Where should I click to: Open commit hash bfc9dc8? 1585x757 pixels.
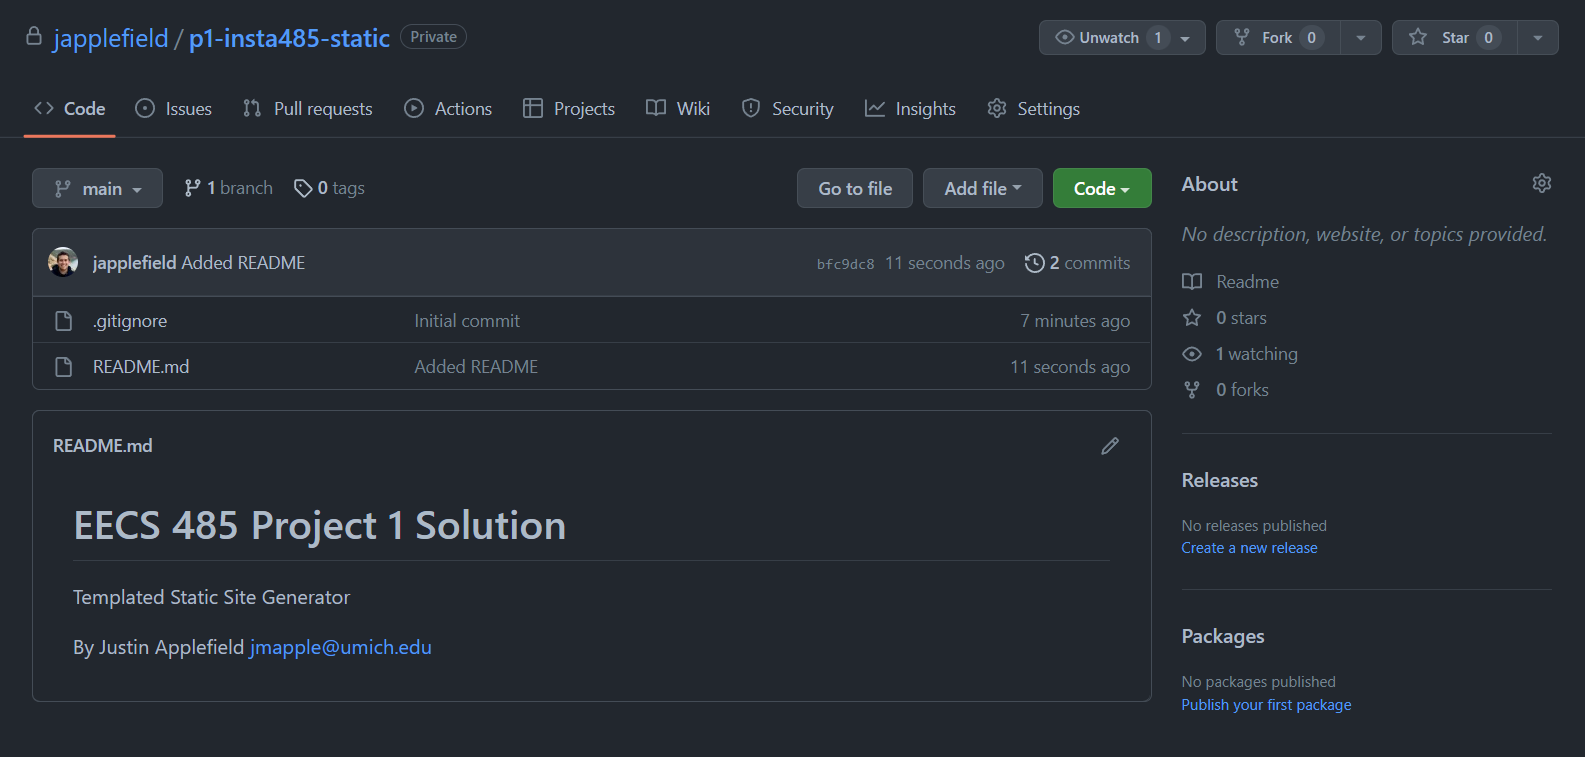(x=845, y=264)
